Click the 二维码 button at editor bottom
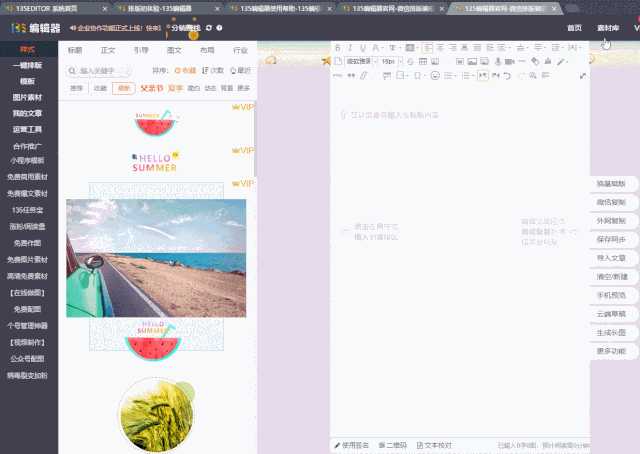 (x=393, y=445)
